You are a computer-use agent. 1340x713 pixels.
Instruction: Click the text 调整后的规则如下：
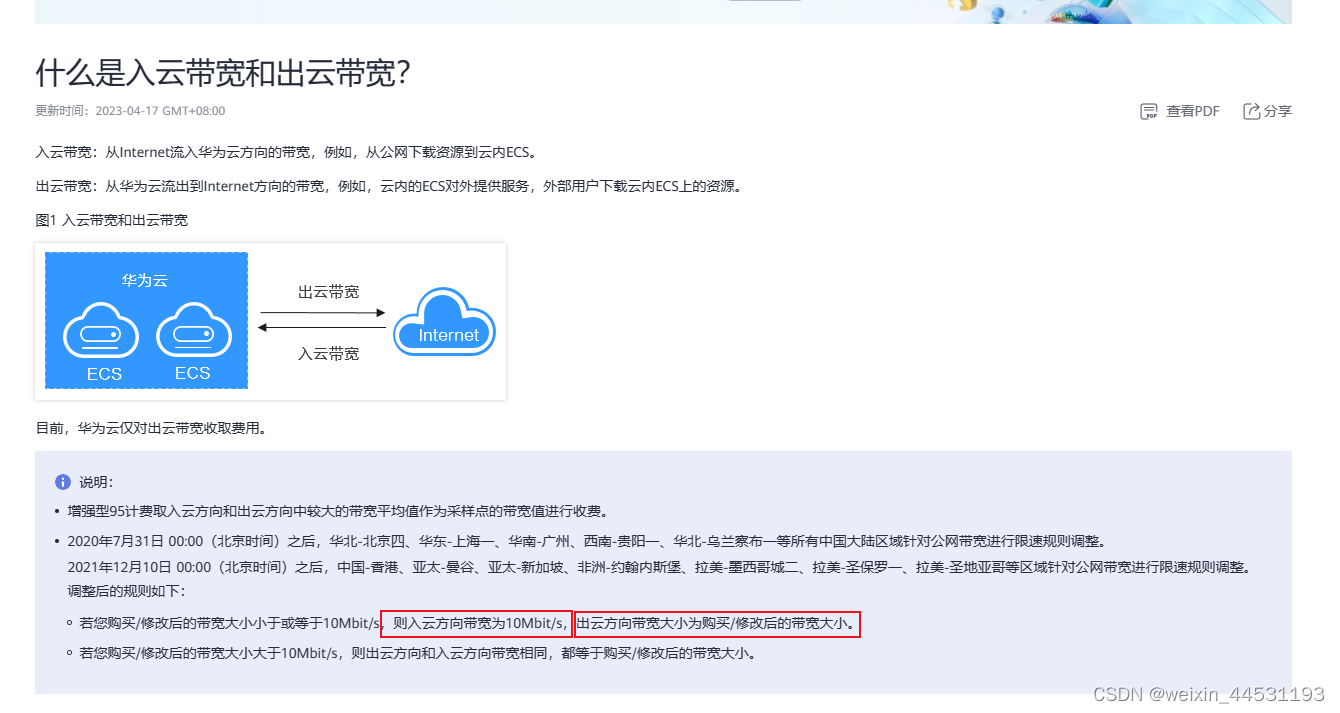click(x=127, y=591)
